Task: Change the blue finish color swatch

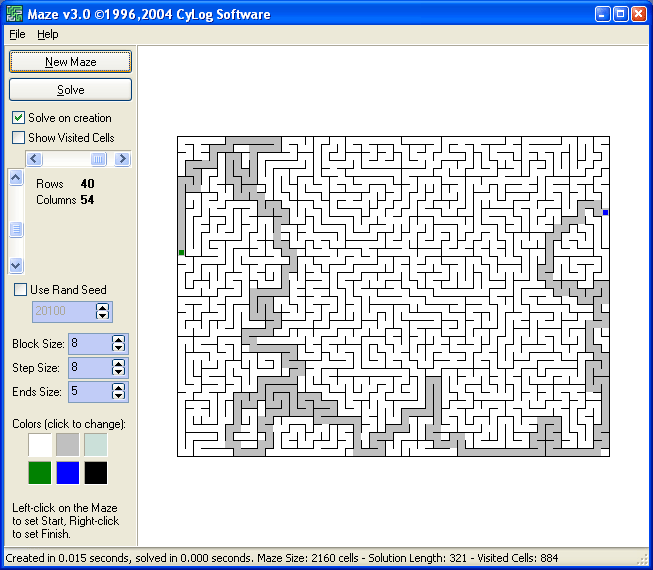Action: tap(67, 473)
